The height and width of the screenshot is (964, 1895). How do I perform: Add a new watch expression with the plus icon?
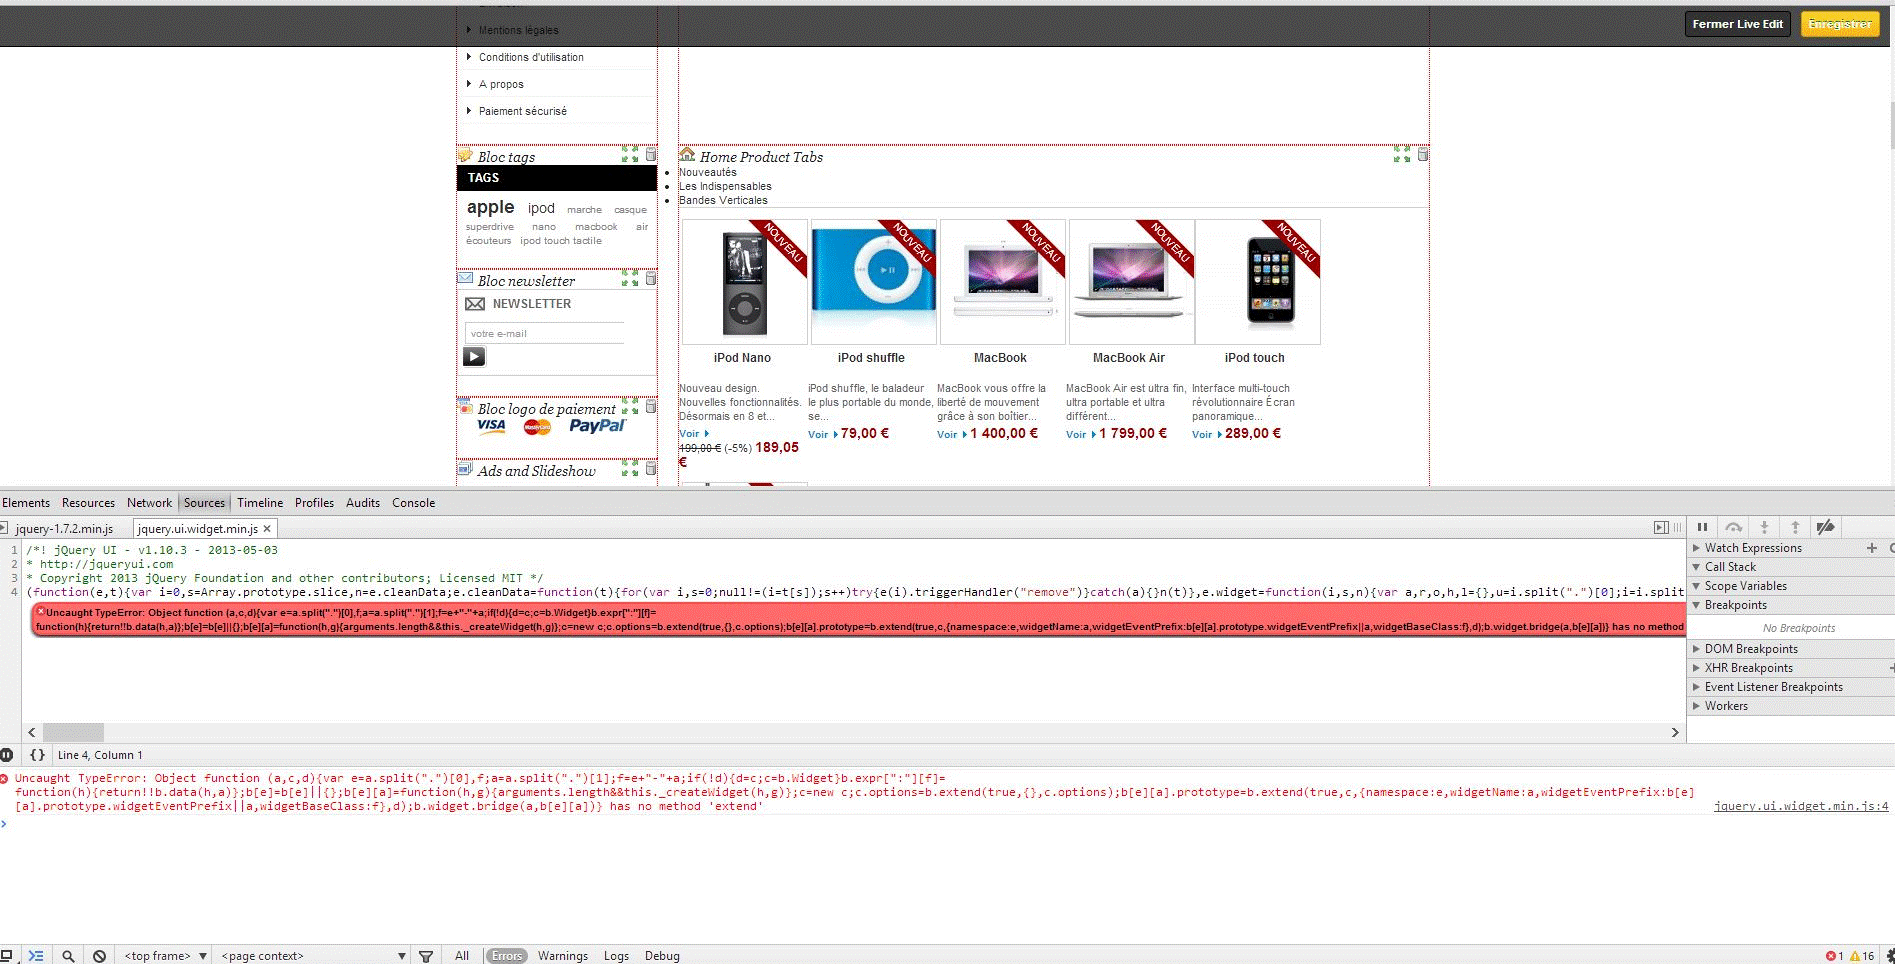(1872, 548)
